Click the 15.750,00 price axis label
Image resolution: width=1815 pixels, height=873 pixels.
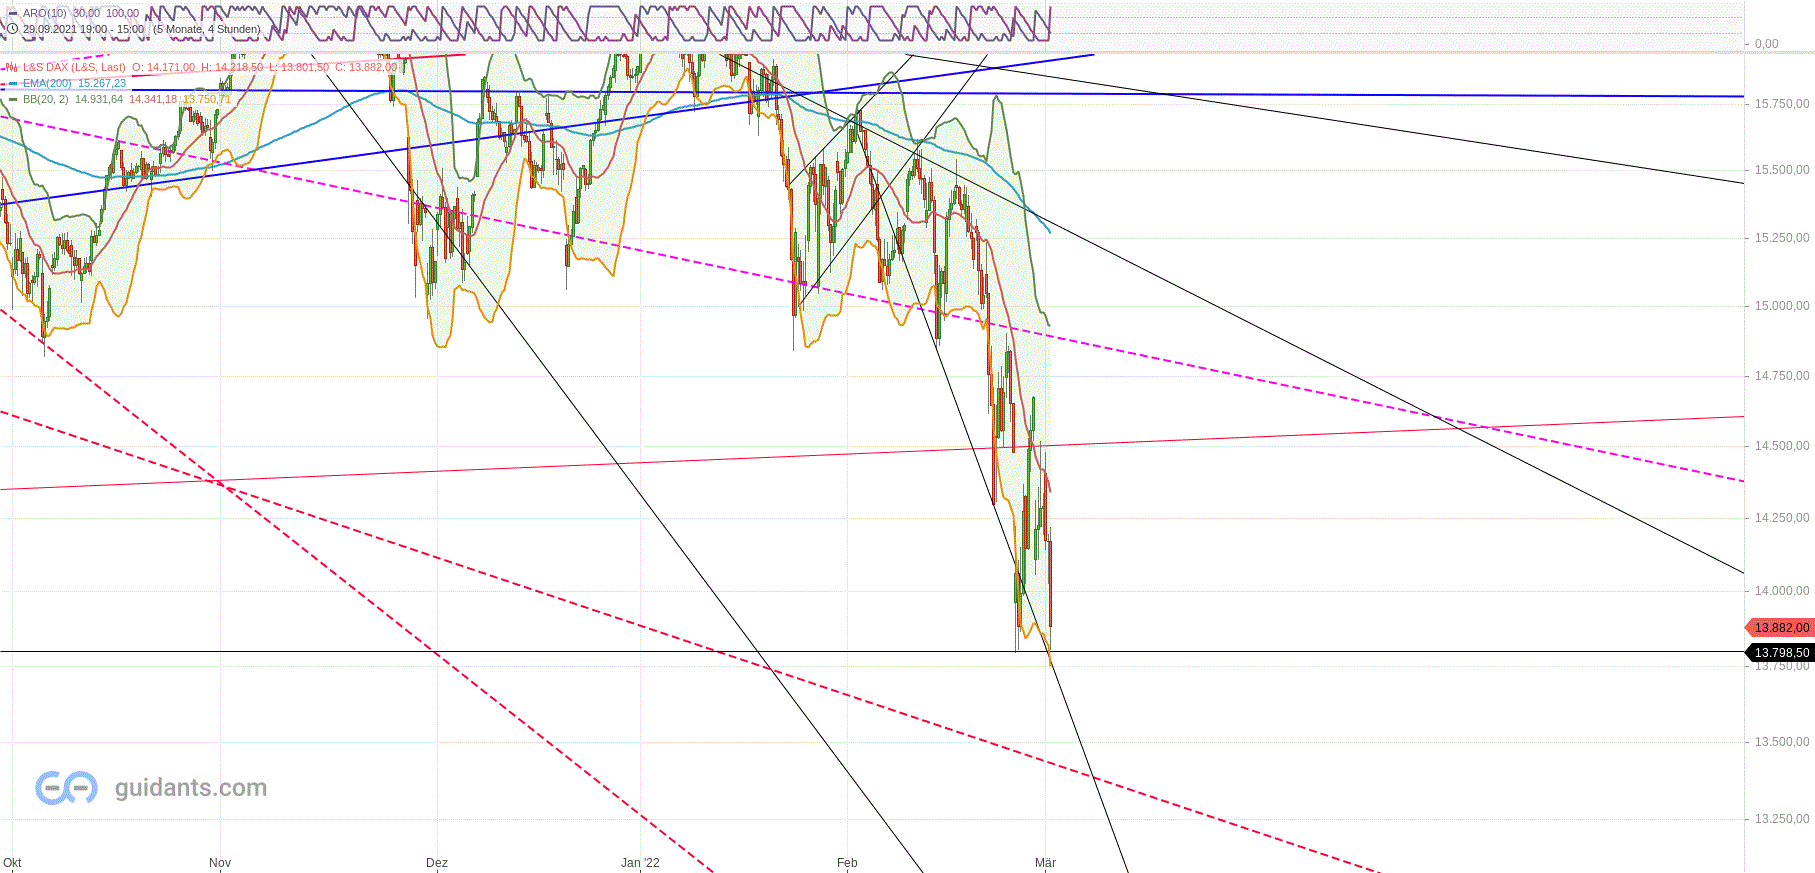(x=1782, y=104)
